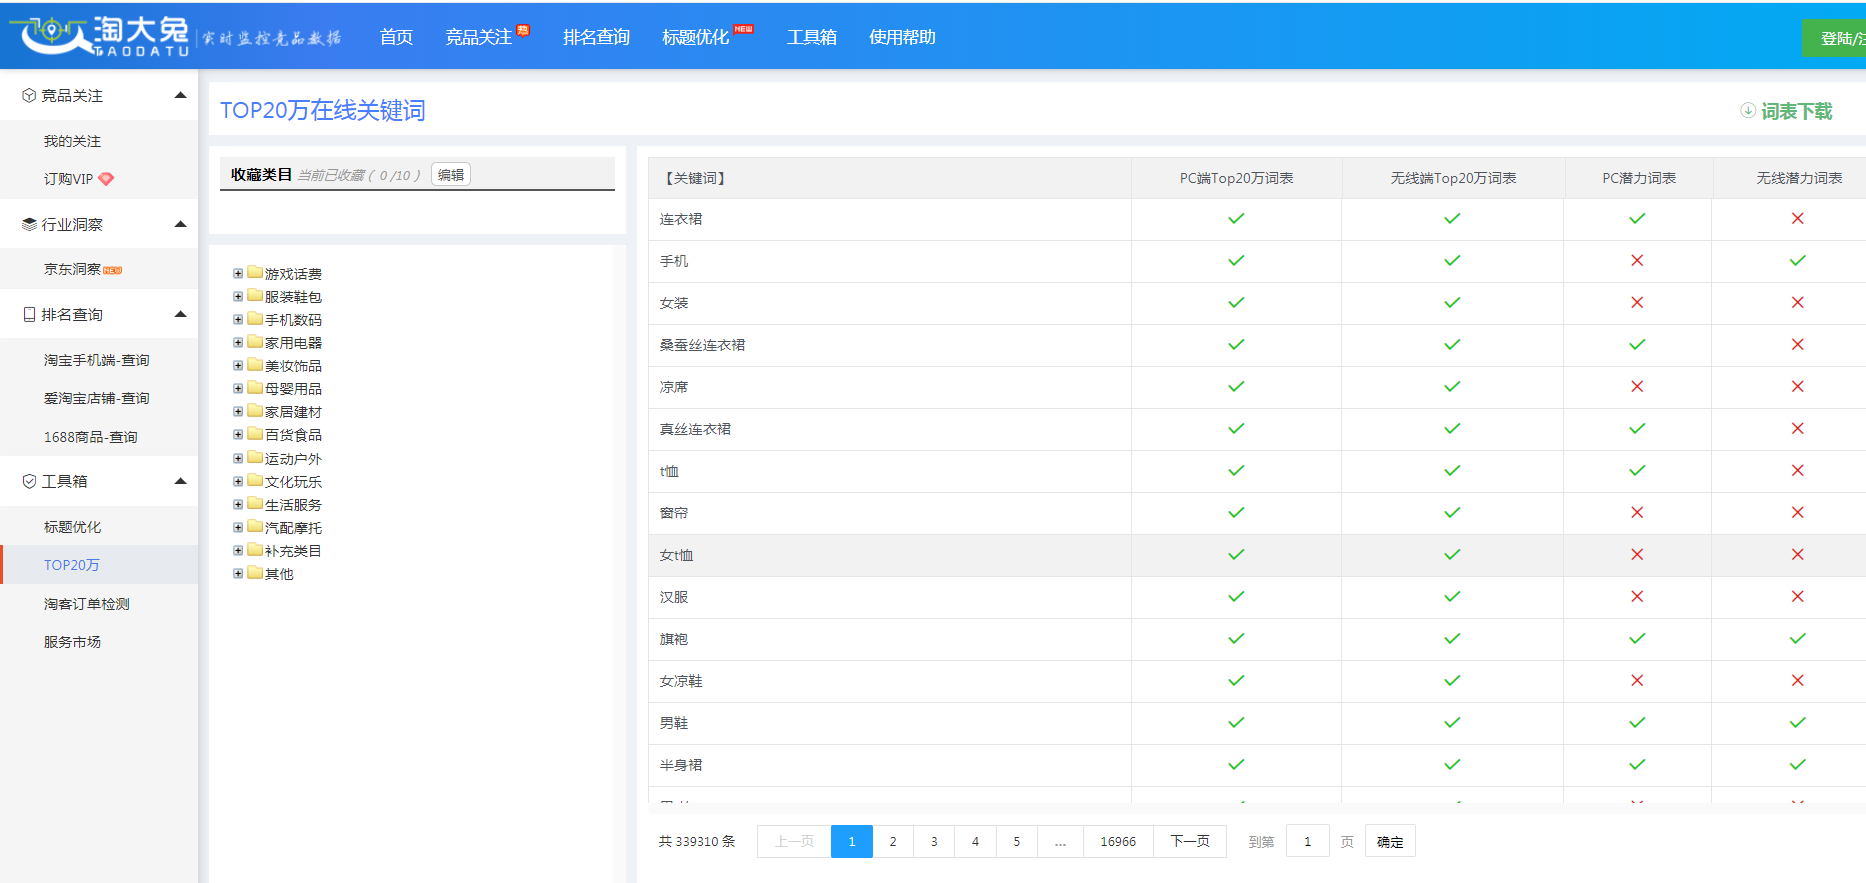Viewport: 1866px width, 883px height.
Task: Click the 编辑 button for 收藏类目
Action: 451,175
